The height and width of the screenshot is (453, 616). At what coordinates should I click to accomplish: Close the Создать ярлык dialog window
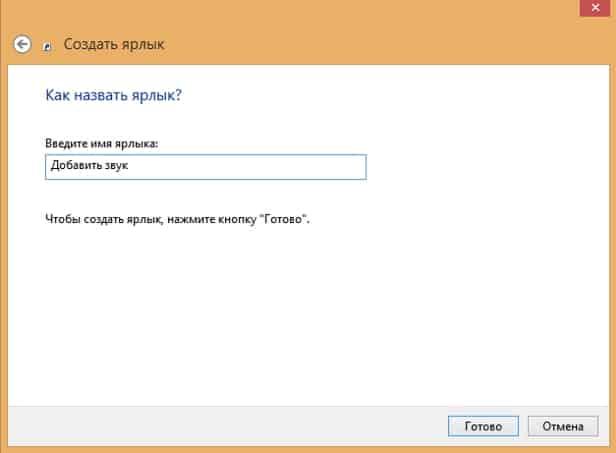click(x=595, y=8)
